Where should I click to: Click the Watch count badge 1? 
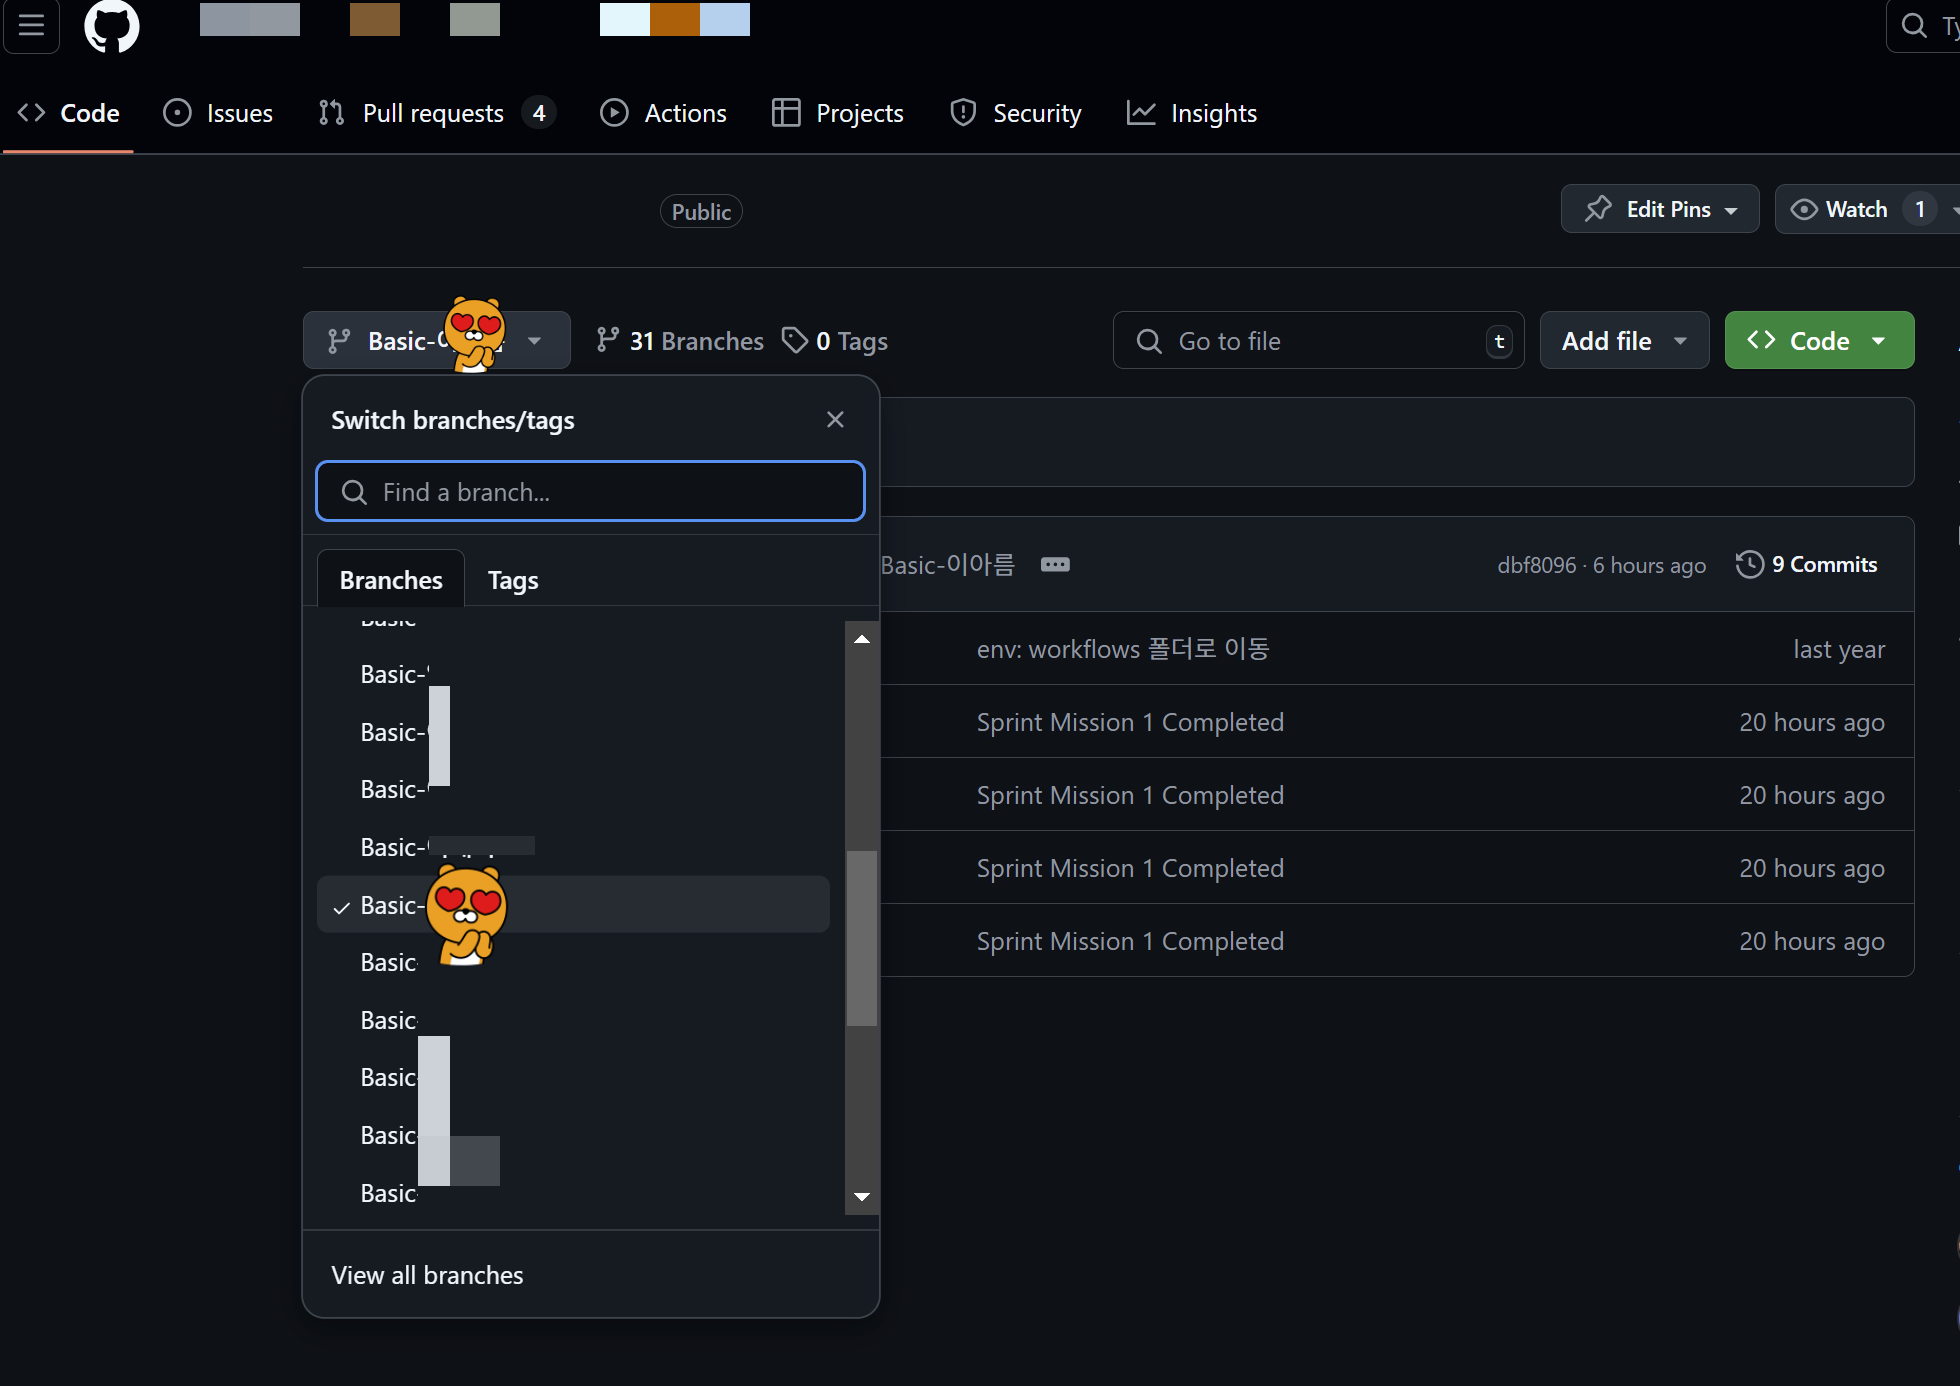pos(1919,209)
